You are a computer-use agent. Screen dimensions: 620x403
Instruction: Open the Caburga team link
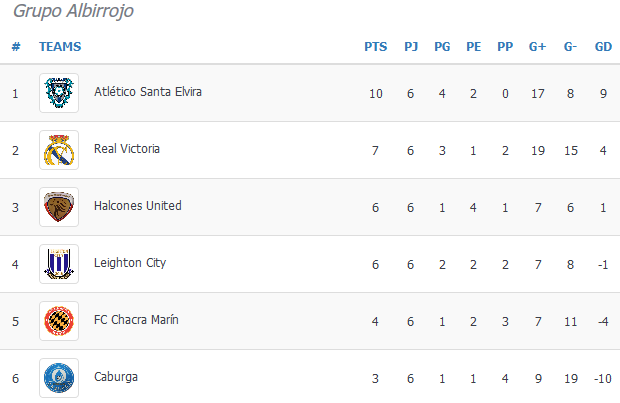pos(116,377)
